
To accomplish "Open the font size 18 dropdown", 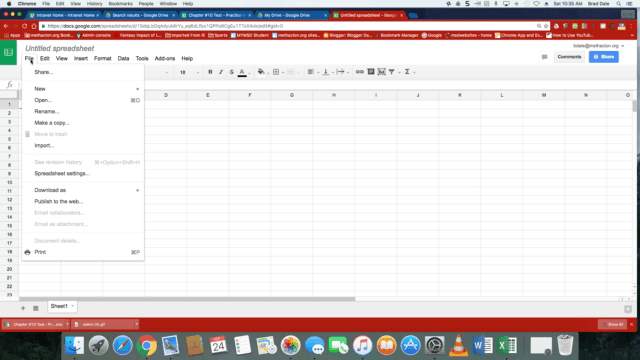I will click(189, 72).
